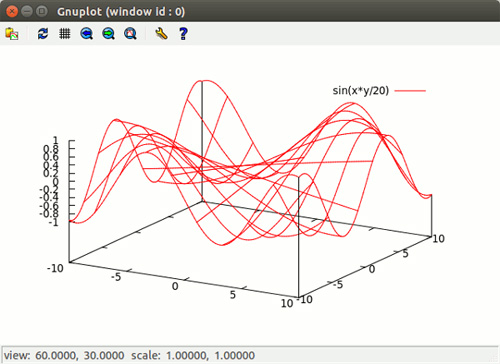Toggle the grid icon in toolbar
The image size is (500, 364).
(x=65, y=34)
